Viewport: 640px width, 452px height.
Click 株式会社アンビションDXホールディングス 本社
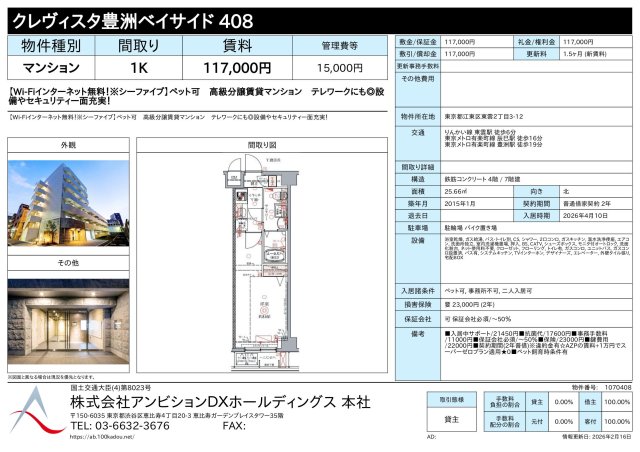220,403
